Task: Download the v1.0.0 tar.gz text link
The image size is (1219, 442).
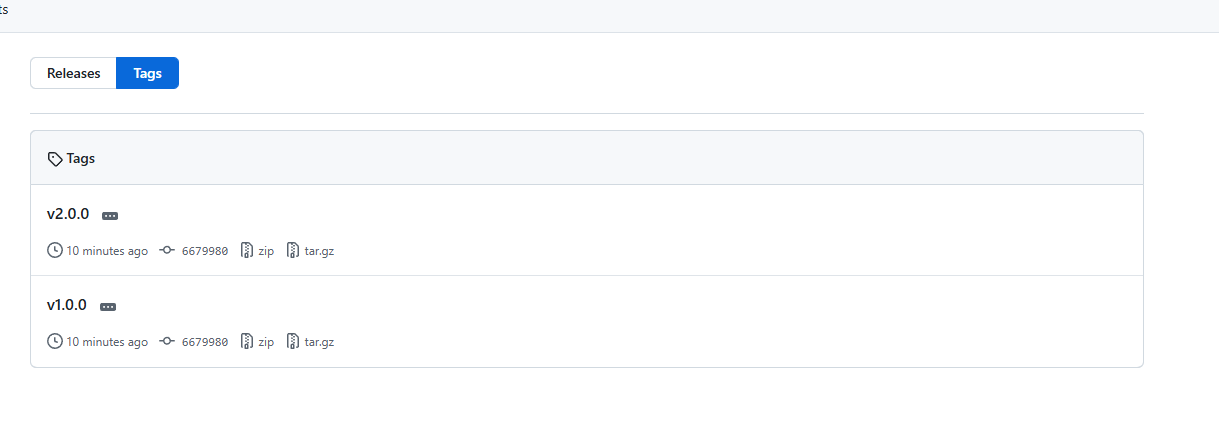Action: pos(319,342)
